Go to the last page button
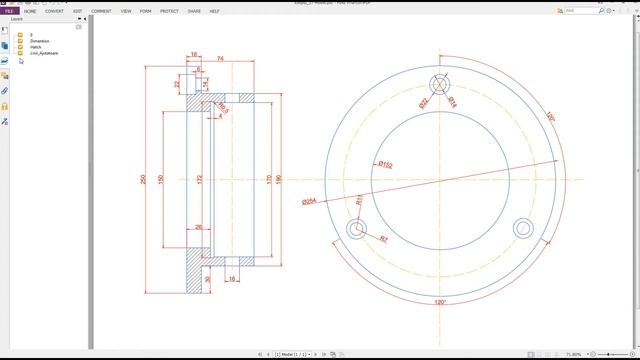Image resolution: width=640 pixels, height=360 pixels. tap(324, 354)
